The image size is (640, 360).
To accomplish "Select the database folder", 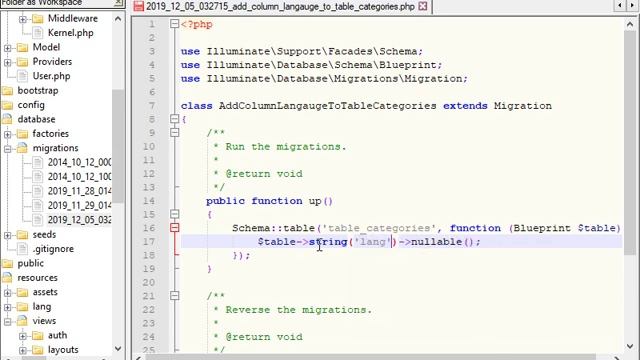I will coord(36,119).
